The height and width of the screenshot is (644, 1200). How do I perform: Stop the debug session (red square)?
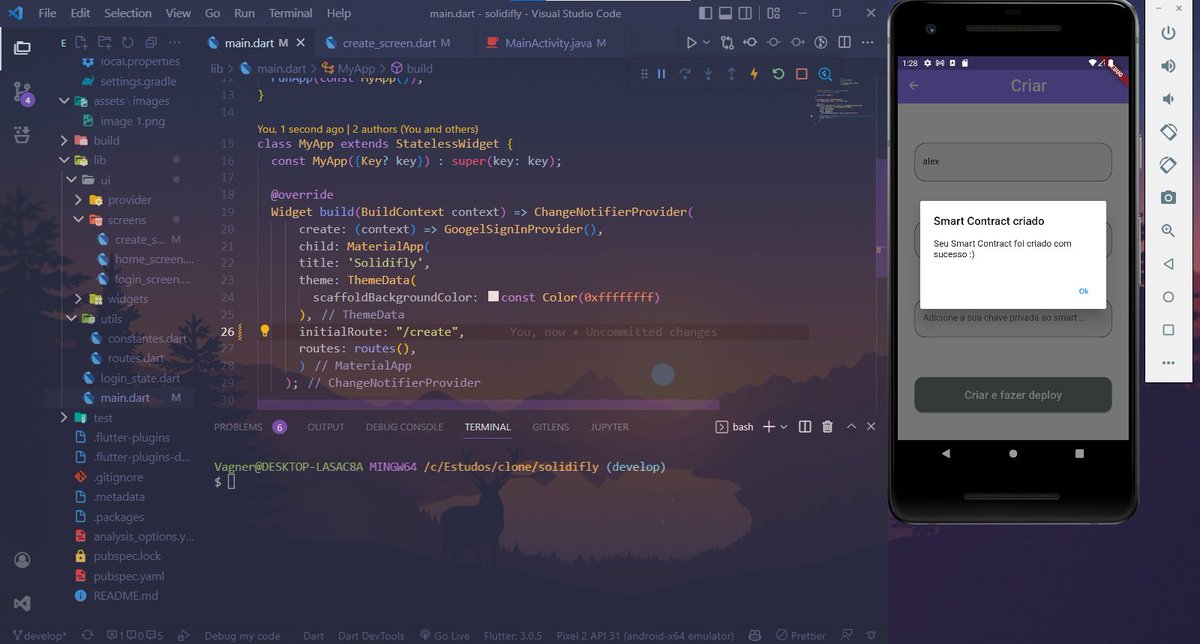pyautogui.click(x=801, y=74)
